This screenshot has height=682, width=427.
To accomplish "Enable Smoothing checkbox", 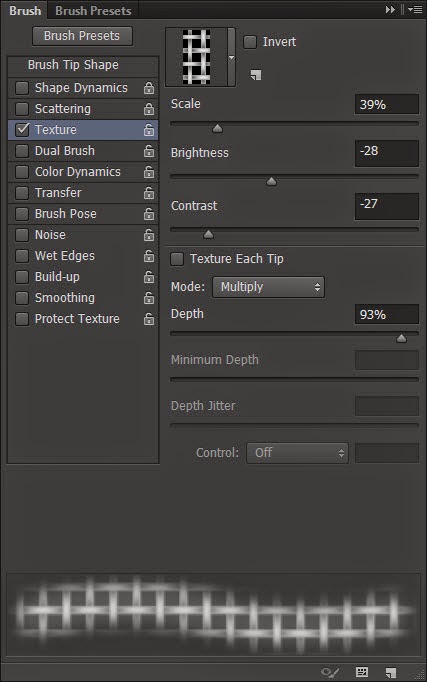I will 22,298.
